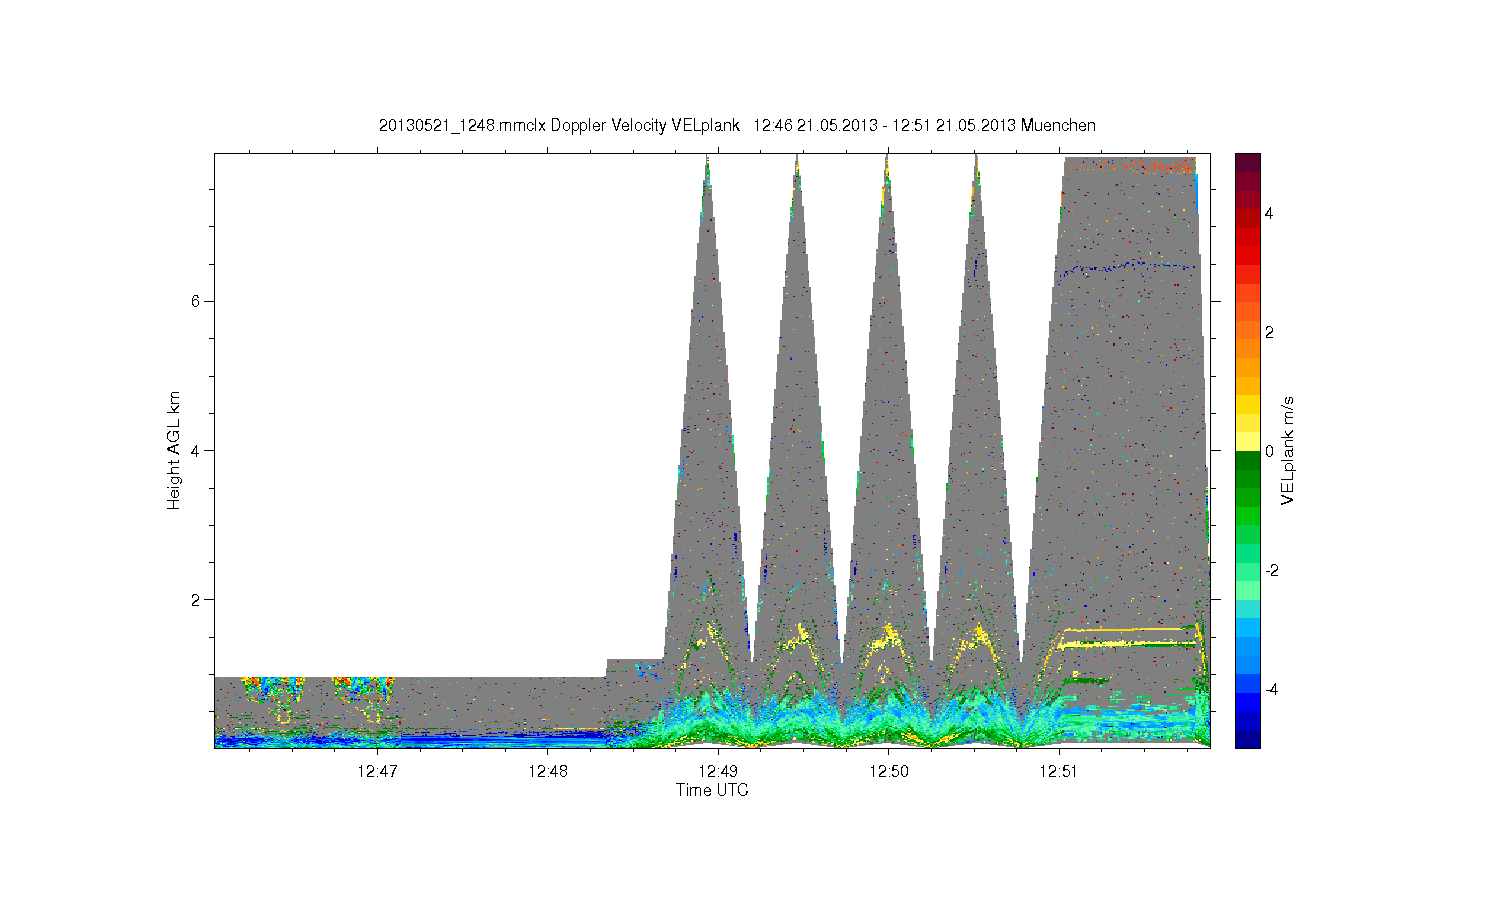Pick the dark blue color at colorbar bottom
Viewport: 1500px width, 900px height.
pyautogui.click(x=1247, y=740)
